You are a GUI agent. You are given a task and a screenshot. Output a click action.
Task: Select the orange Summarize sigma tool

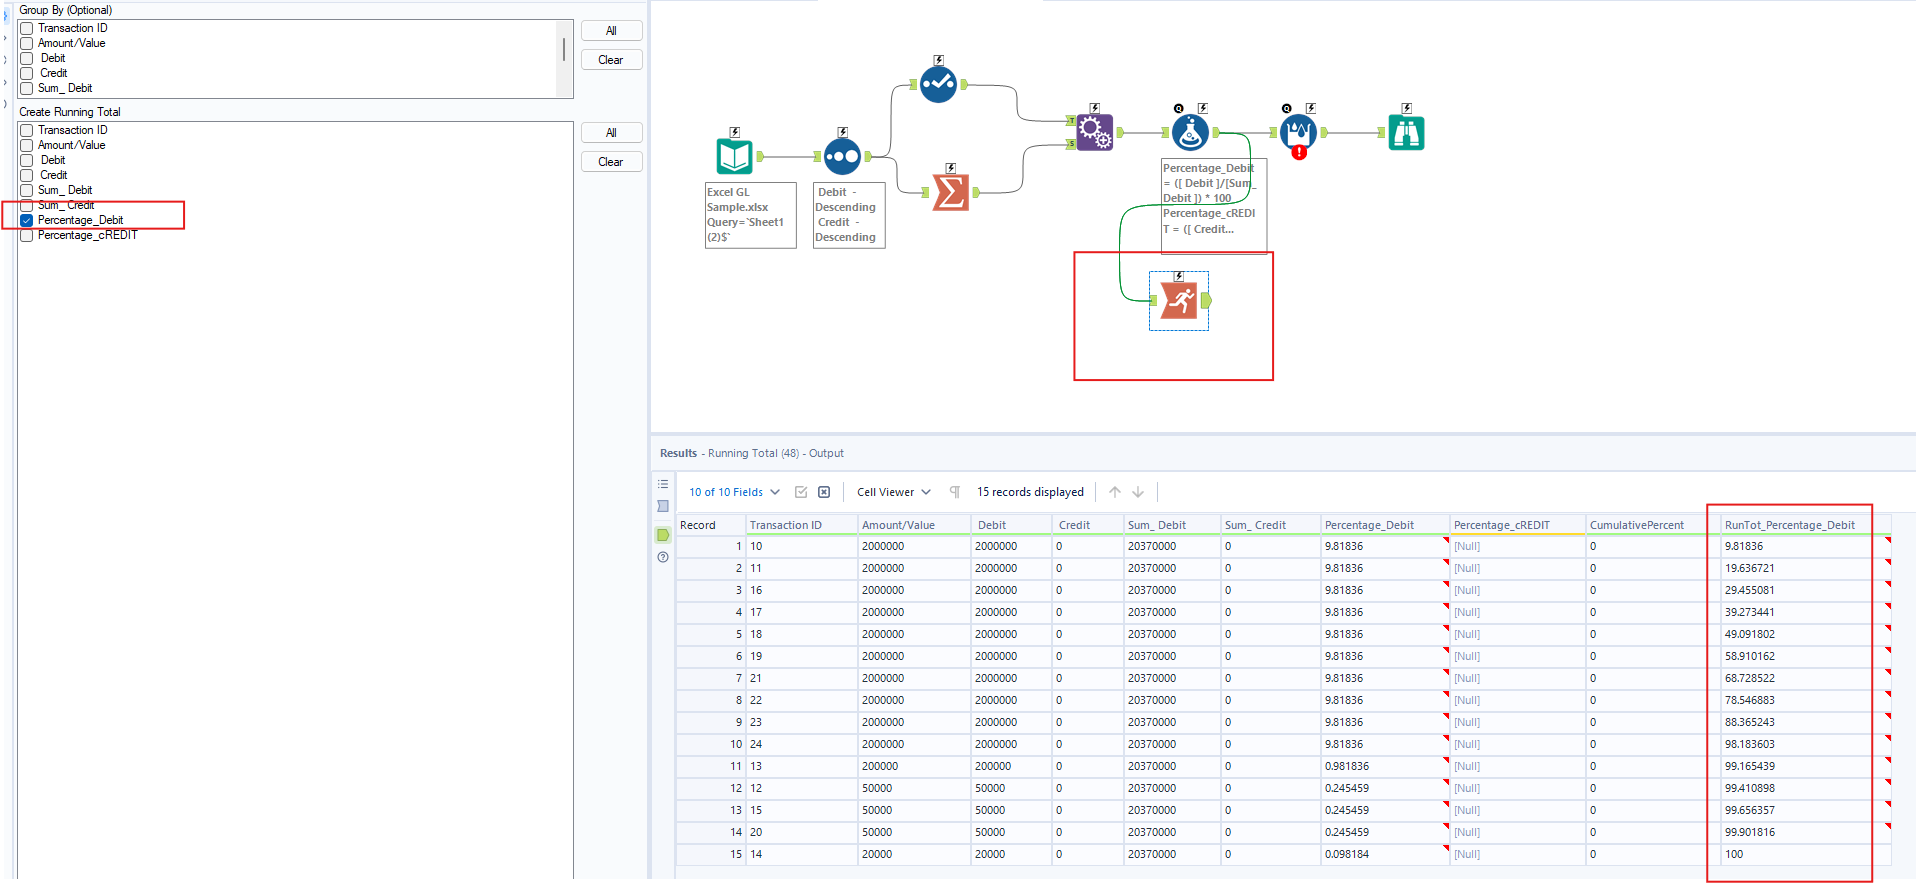pyautogui.click(x=950, y=192)
